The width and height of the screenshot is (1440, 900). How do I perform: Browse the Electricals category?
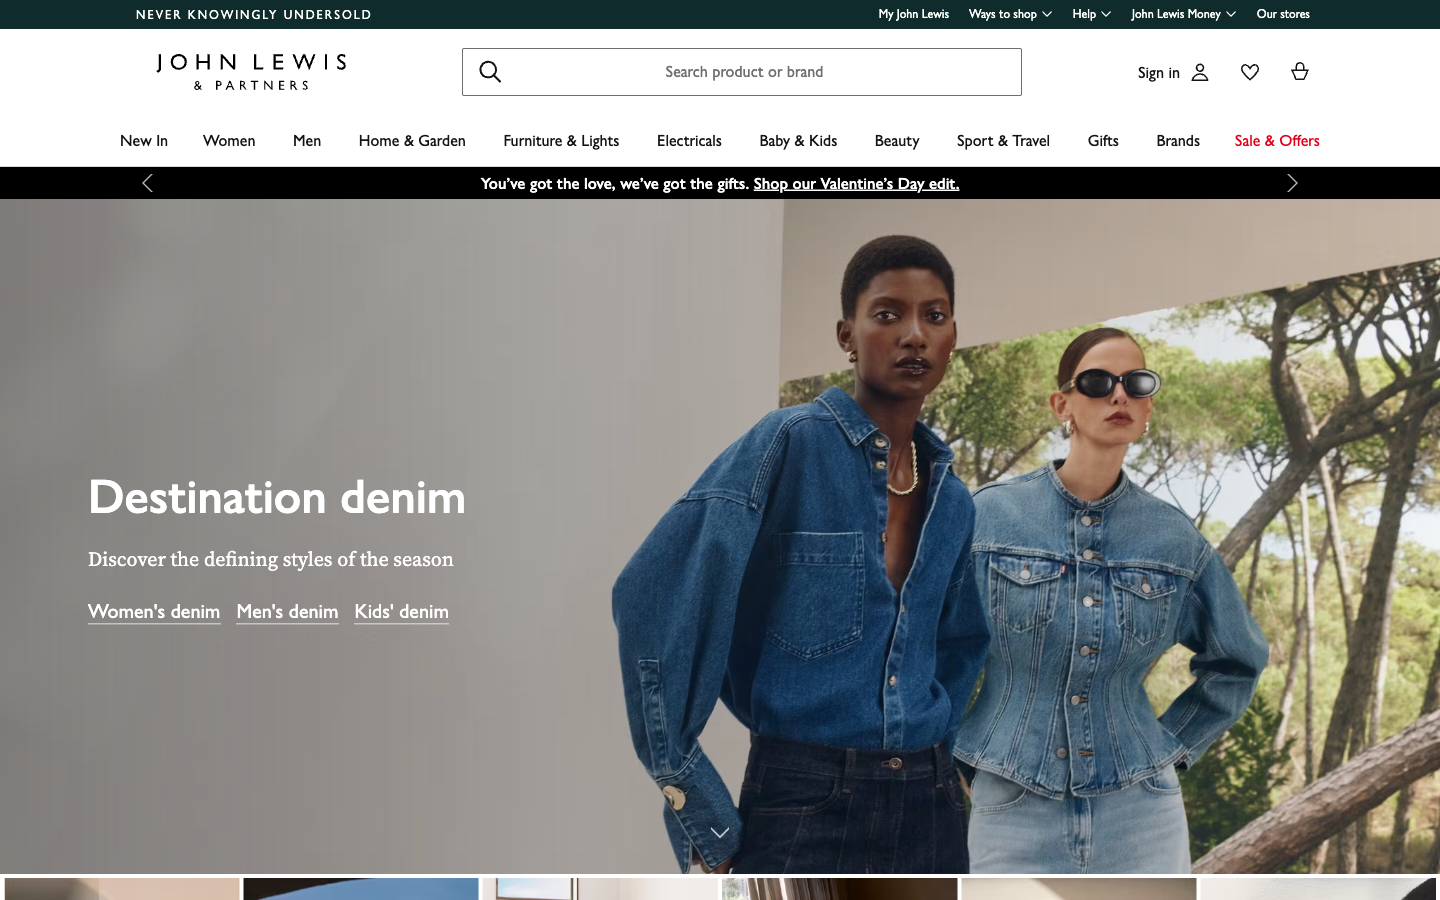(689, 140)
